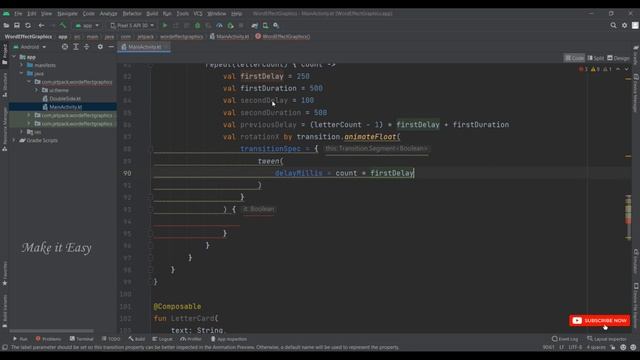
Task: Click UTF-8 encoding in status bar
Action: point(575,347)
